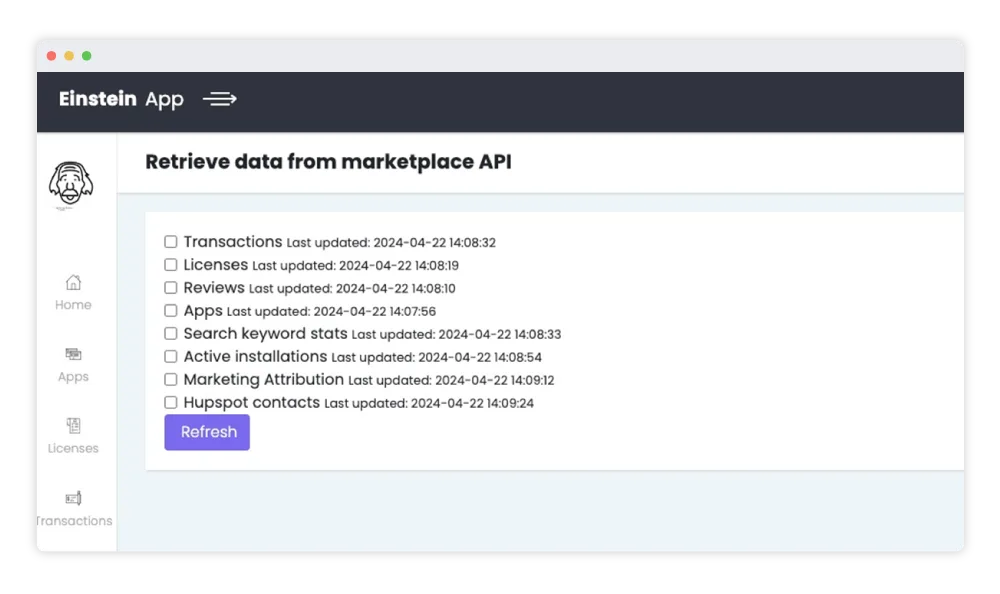Tick the Reviews checkbox
This screenshot has width=1000, height=594.
(x=171, y=288)
